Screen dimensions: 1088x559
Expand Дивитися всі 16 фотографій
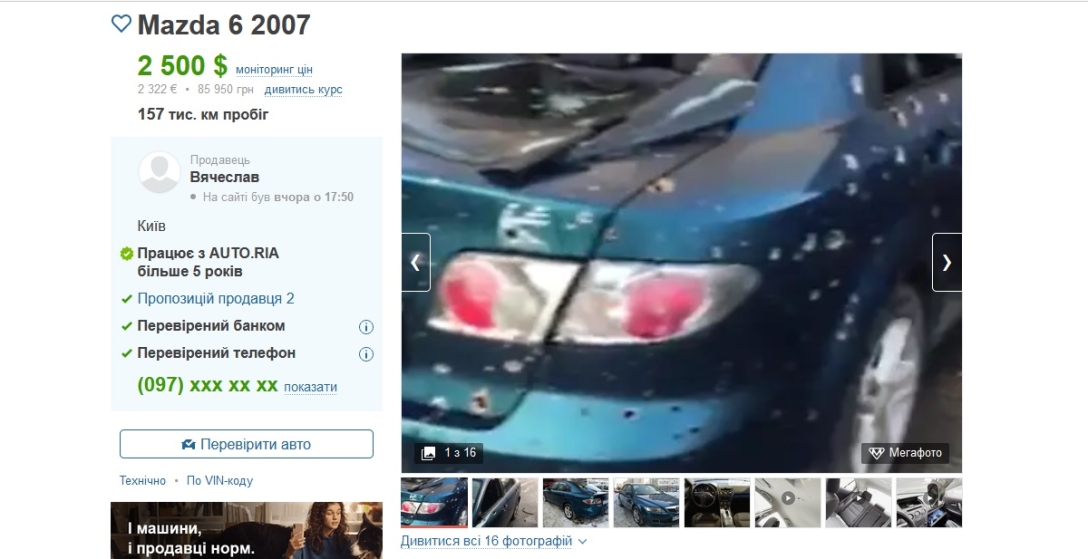[494, 541]
